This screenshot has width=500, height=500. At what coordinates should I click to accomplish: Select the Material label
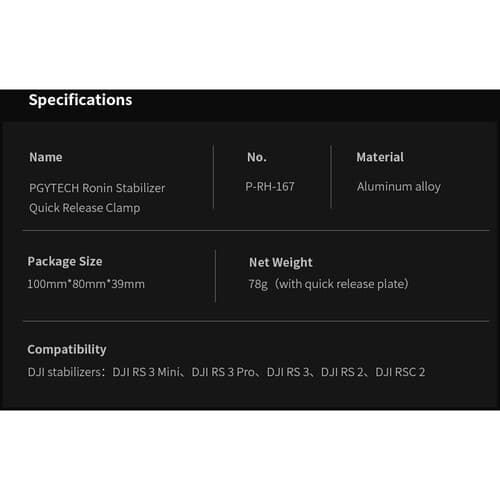(x=380, y=157)
